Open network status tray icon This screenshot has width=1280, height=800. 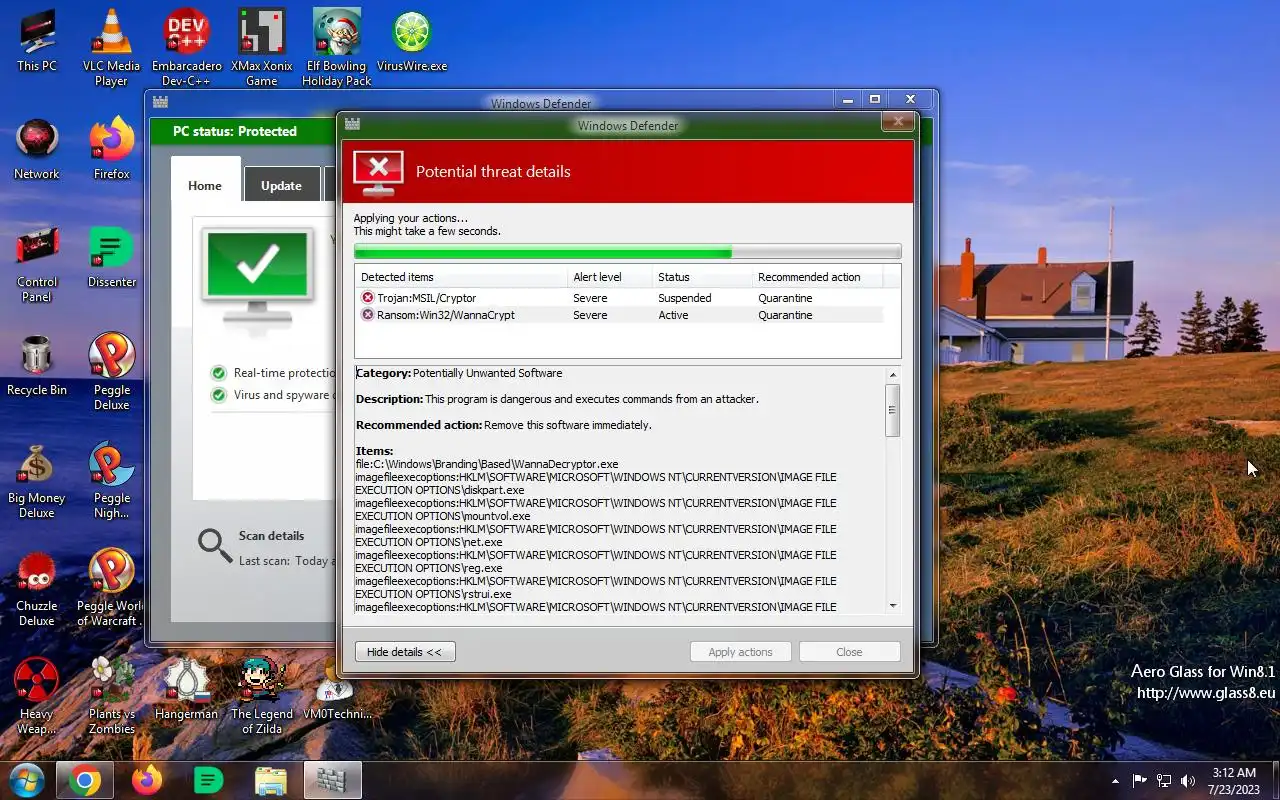[1164, 781]
